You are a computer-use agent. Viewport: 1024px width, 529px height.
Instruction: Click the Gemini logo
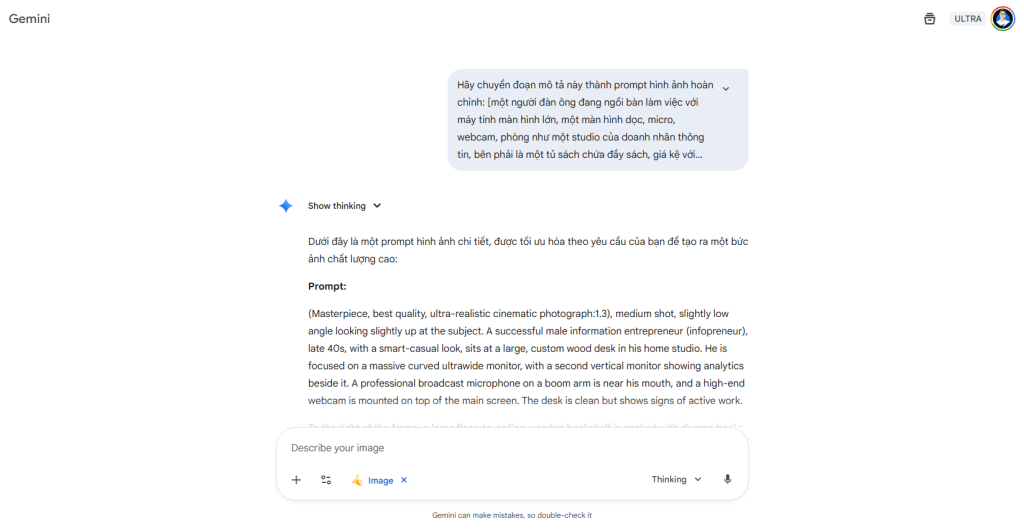[x=30, y=19]
